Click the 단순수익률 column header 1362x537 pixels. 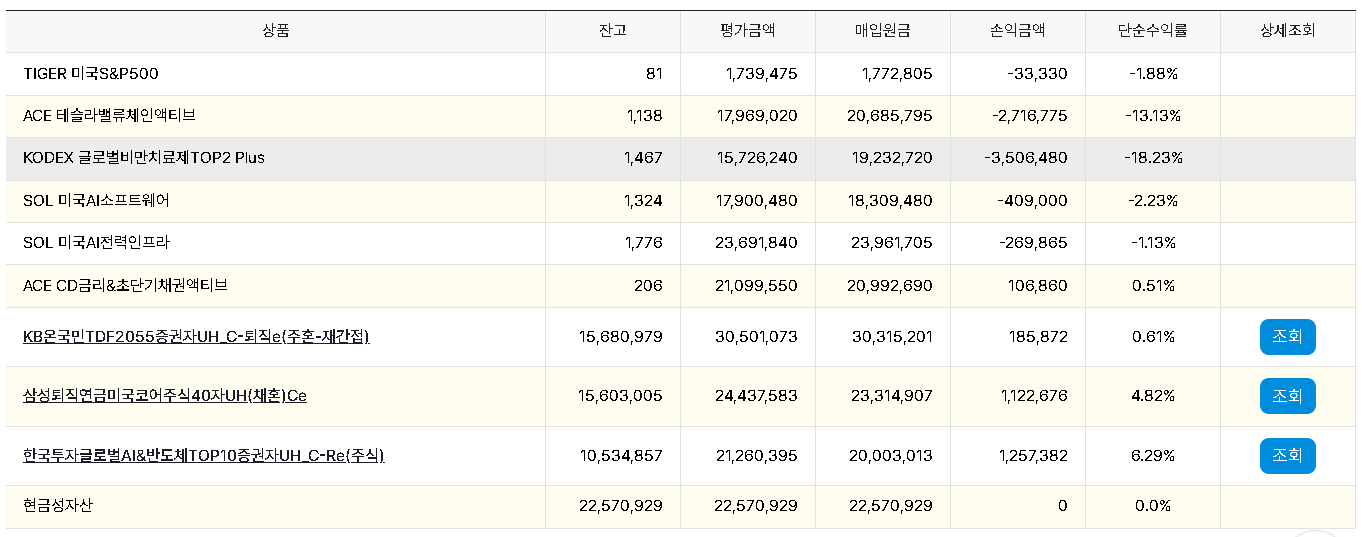1152,31
